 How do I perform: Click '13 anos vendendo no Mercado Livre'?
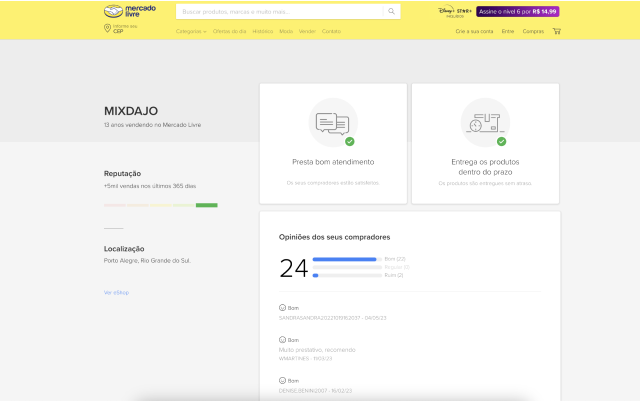[x=152, y=125]
